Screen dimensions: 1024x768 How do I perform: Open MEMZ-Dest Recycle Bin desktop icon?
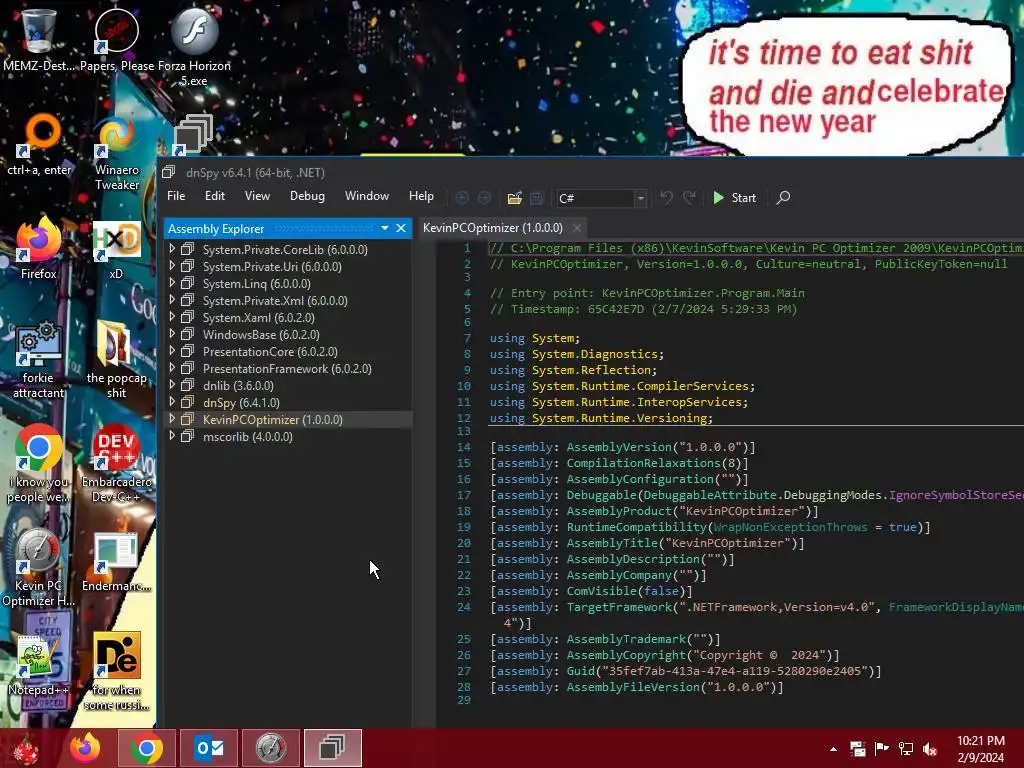pos(38,38)
